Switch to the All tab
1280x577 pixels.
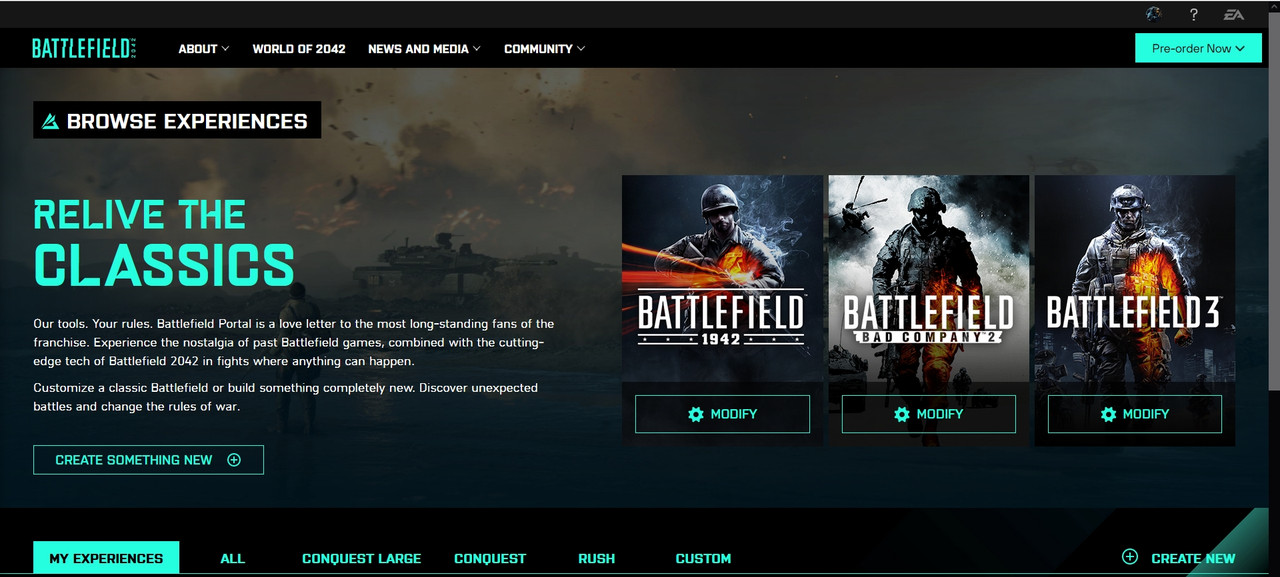pos(232,558)
